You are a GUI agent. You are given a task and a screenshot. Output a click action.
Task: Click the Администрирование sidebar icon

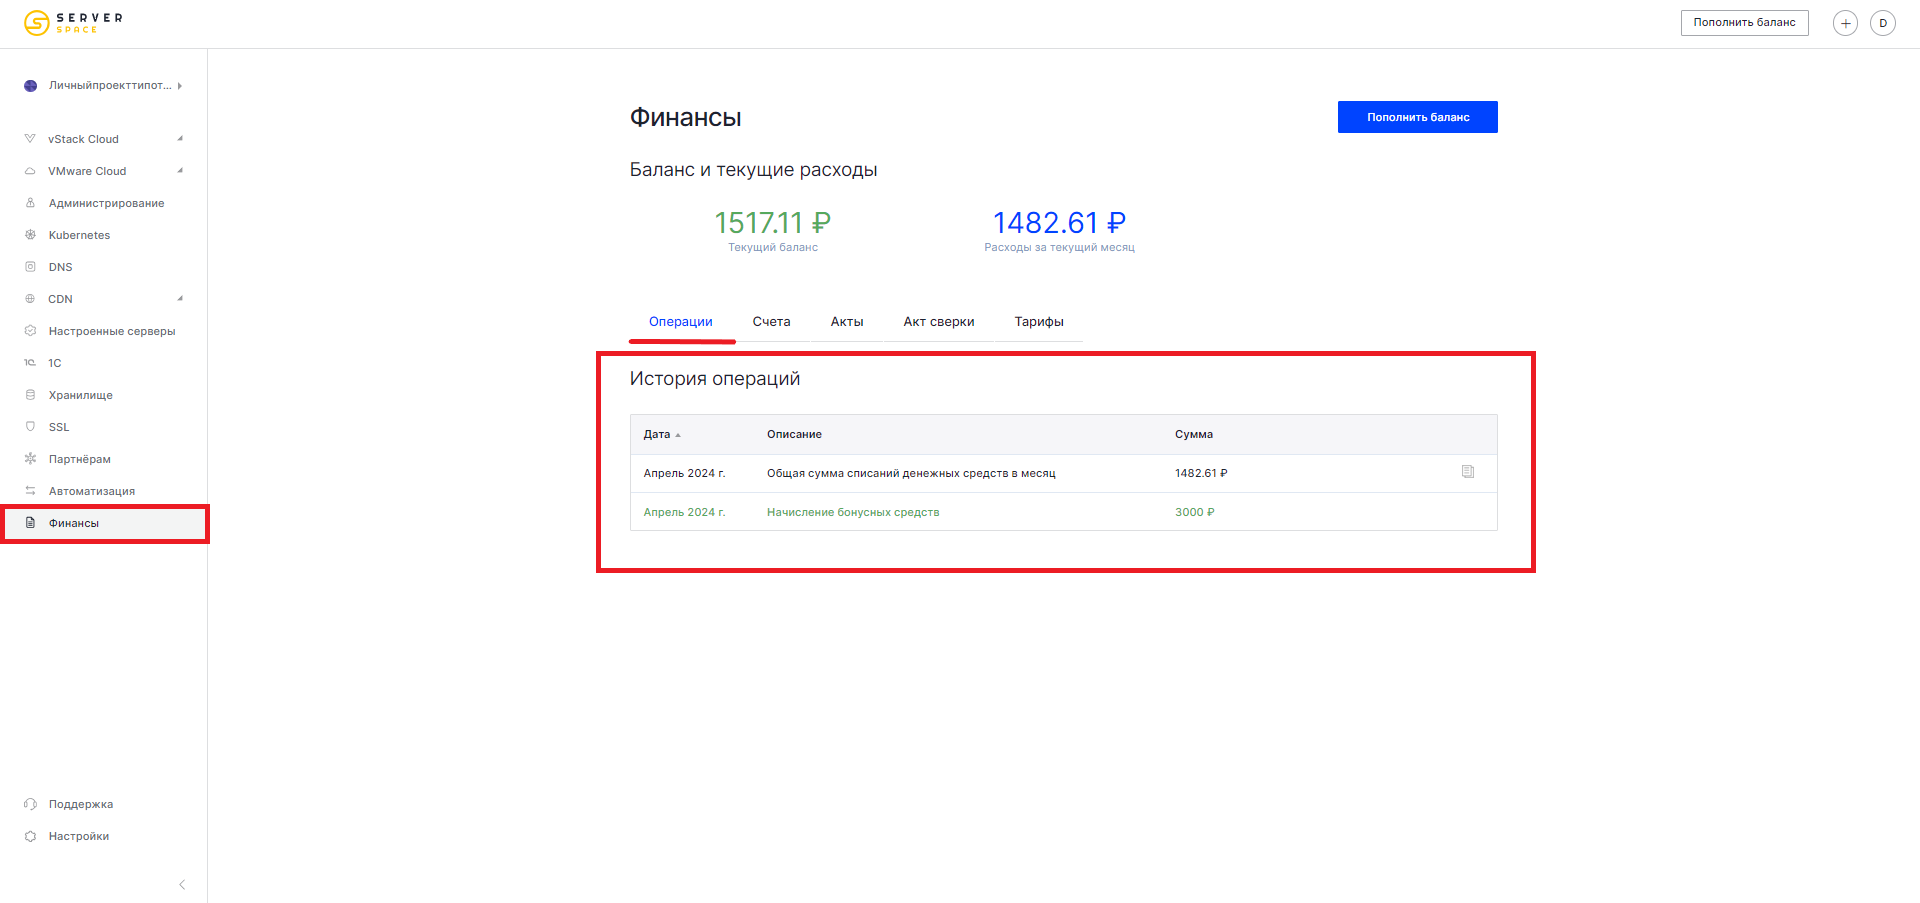(x=30, y=203)
